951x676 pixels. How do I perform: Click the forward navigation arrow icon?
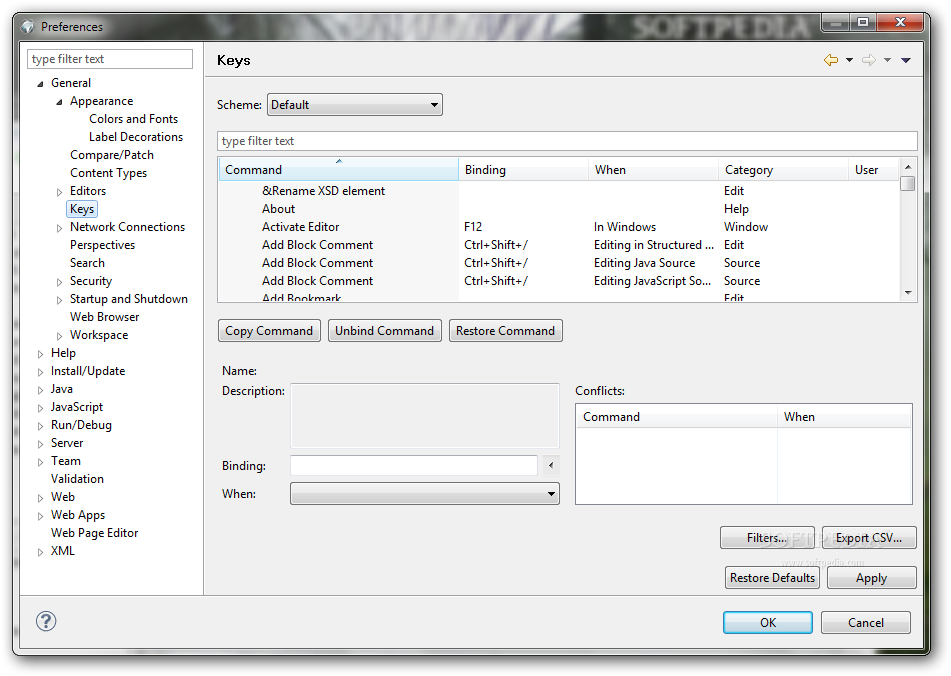[x=869, y=60]
